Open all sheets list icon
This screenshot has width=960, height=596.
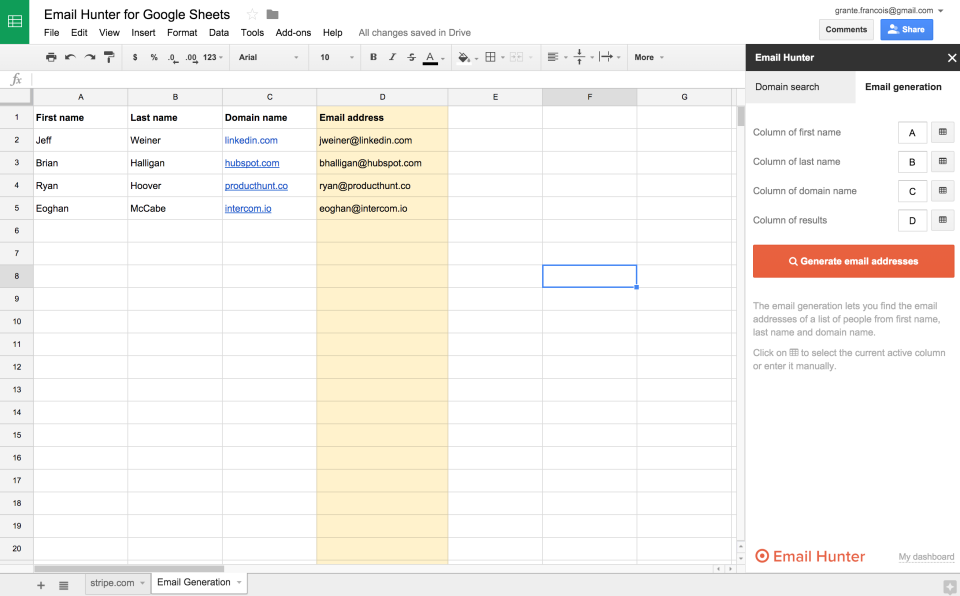(64, 585)
